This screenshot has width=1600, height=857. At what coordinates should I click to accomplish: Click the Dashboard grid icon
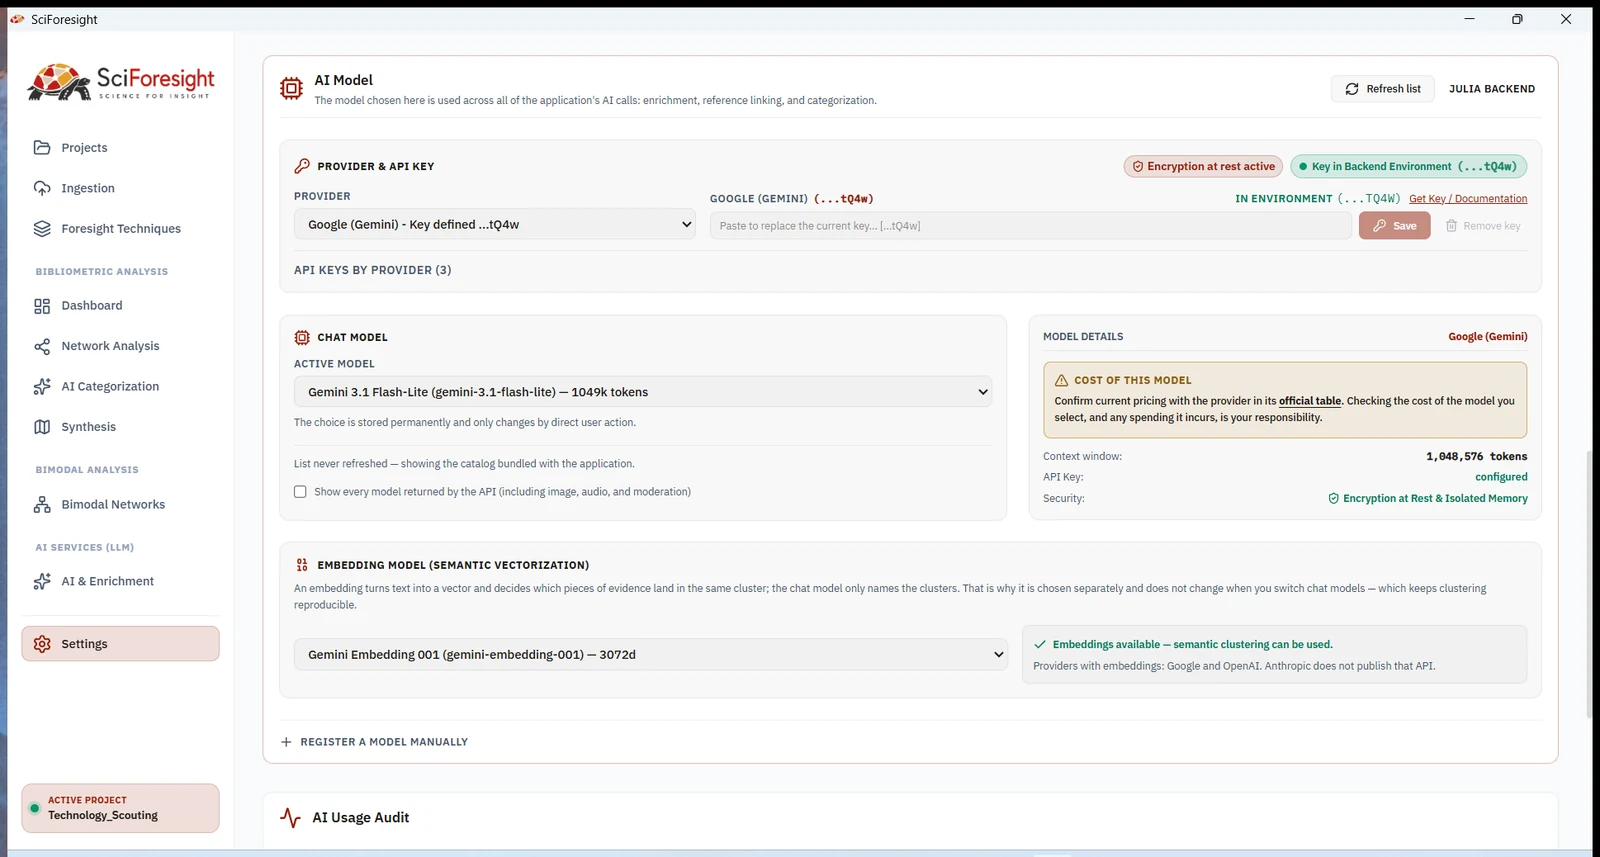click(x=42, y=306)
